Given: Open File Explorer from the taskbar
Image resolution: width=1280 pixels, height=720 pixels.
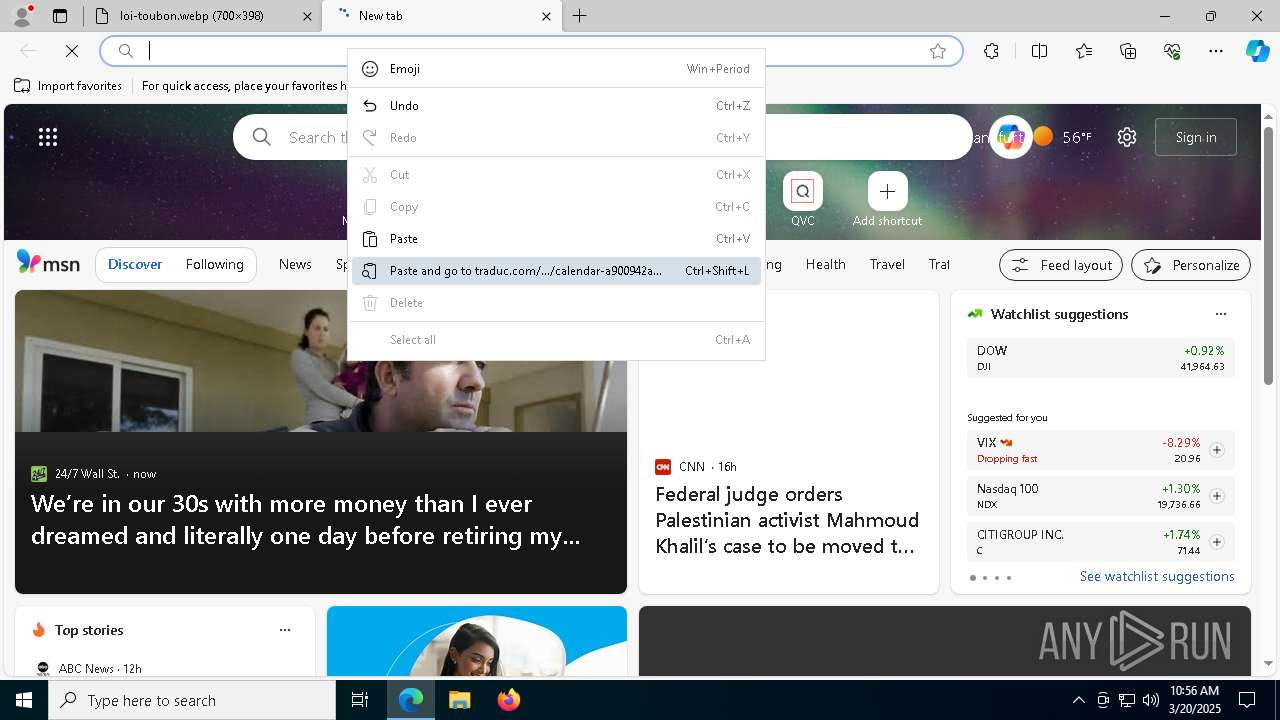Looking at the screenshot, I should pos(459,700).
